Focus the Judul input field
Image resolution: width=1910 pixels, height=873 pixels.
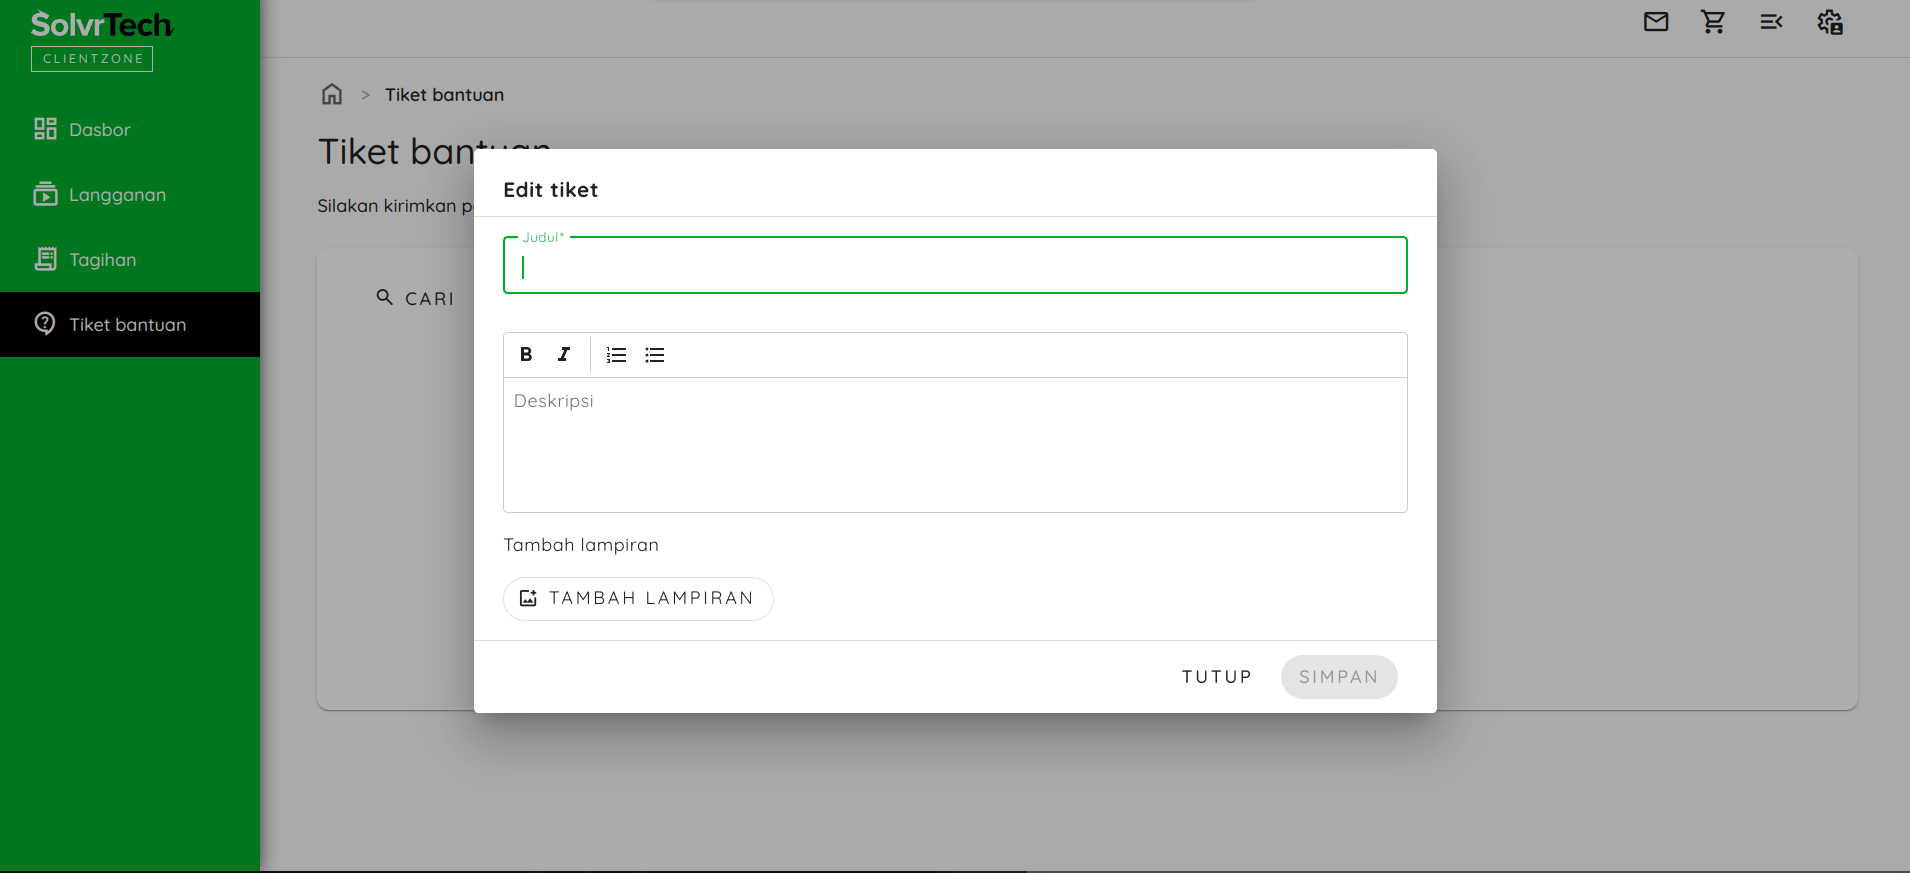coord(955,265)
